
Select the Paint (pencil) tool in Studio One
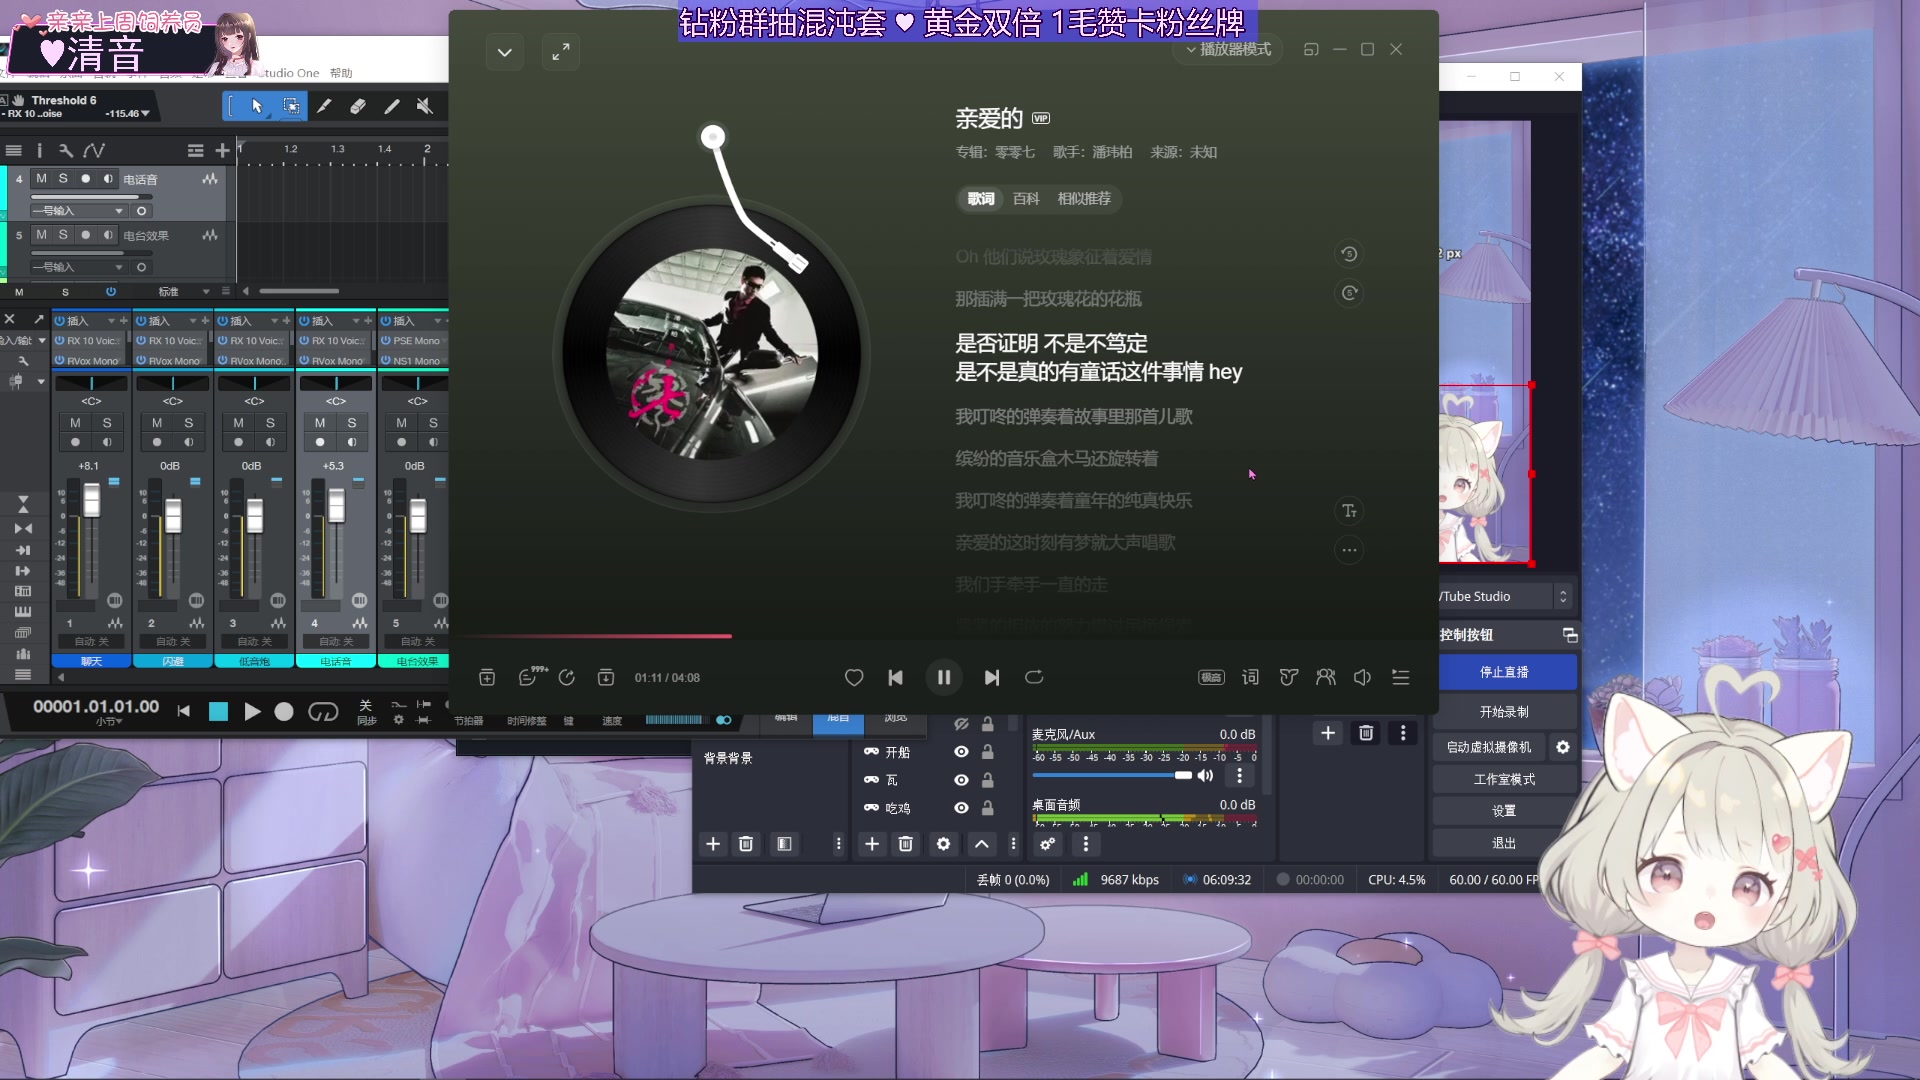(392, 106)
